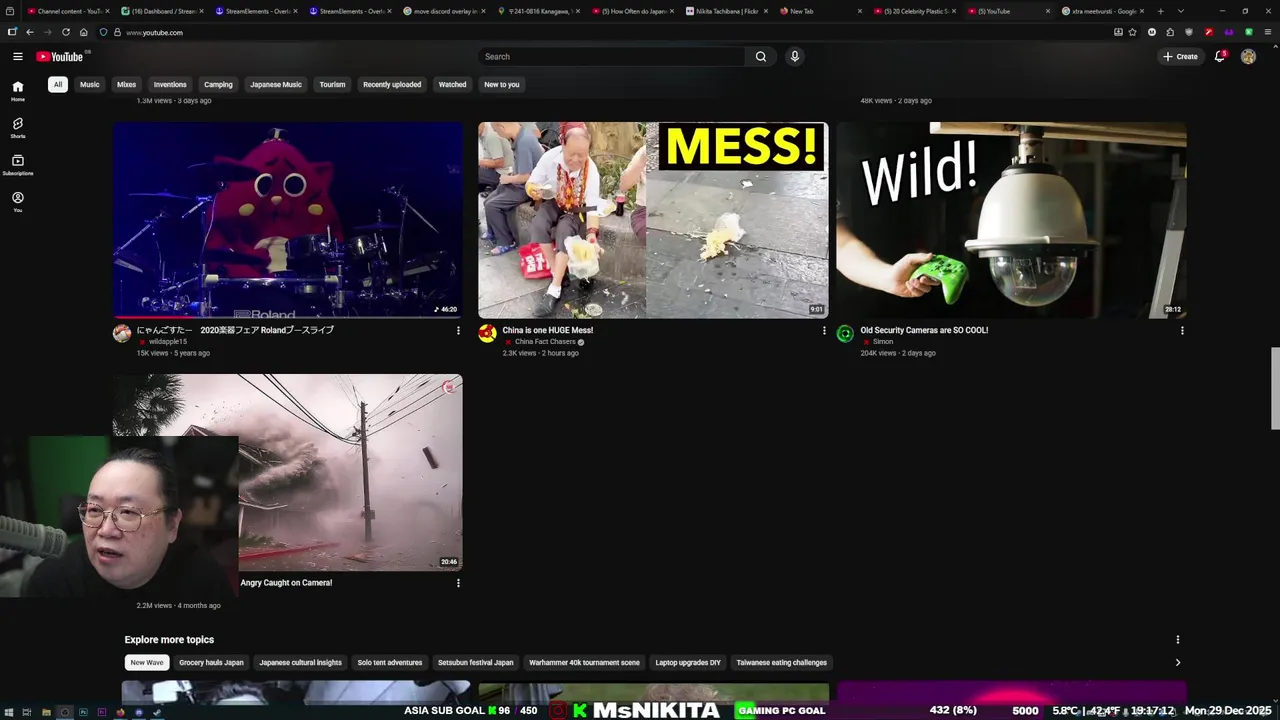Open the account avatar menu
This screenshot has width=1280, height=720.
pyautogui.click(x=1248, y=57)
